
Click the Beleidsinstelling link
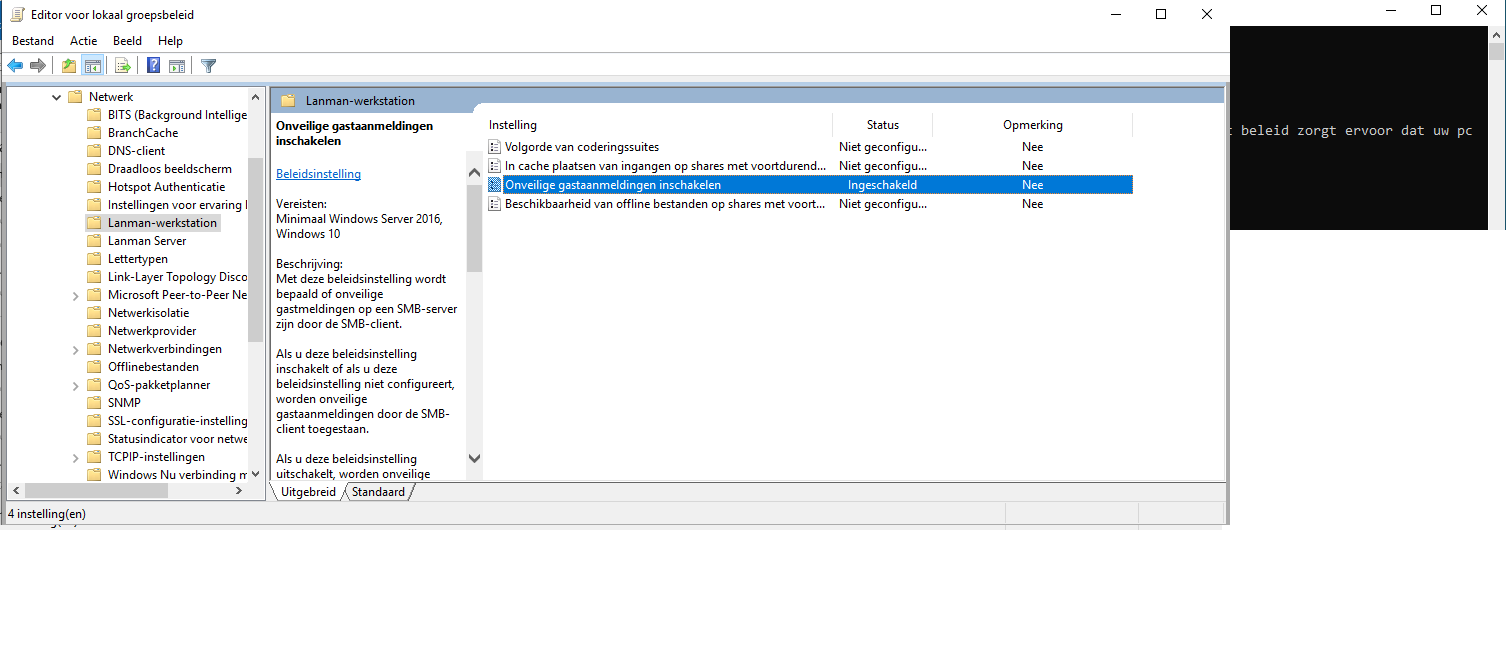click(x=318, y=174)
